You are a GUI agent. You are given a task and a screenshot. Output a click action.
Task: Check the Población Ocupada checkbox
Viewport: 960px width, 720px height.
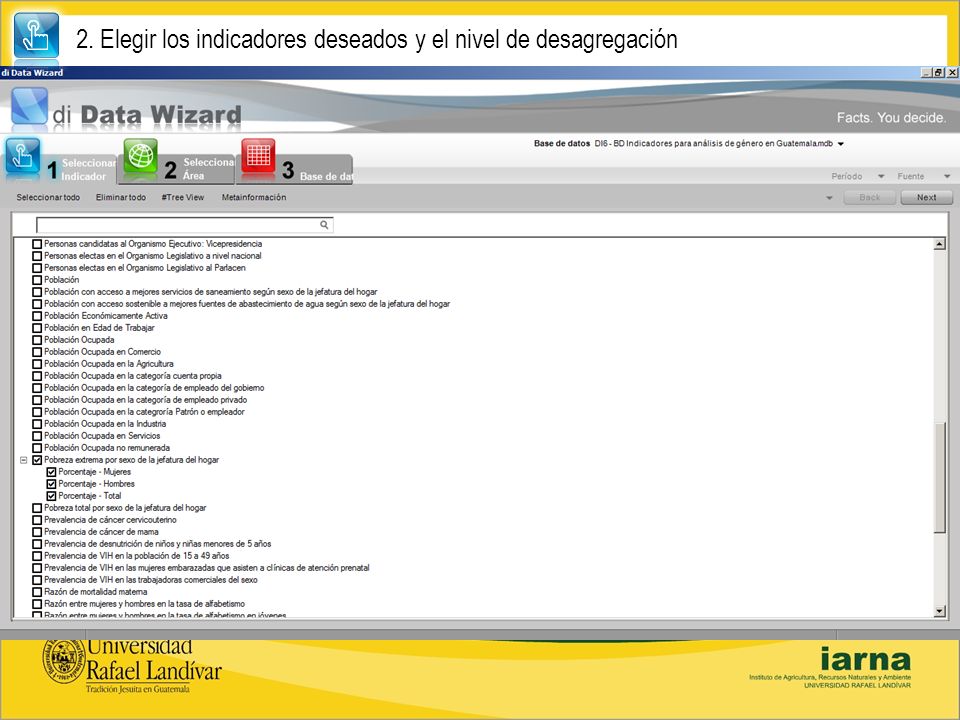(x=37, y=340)
